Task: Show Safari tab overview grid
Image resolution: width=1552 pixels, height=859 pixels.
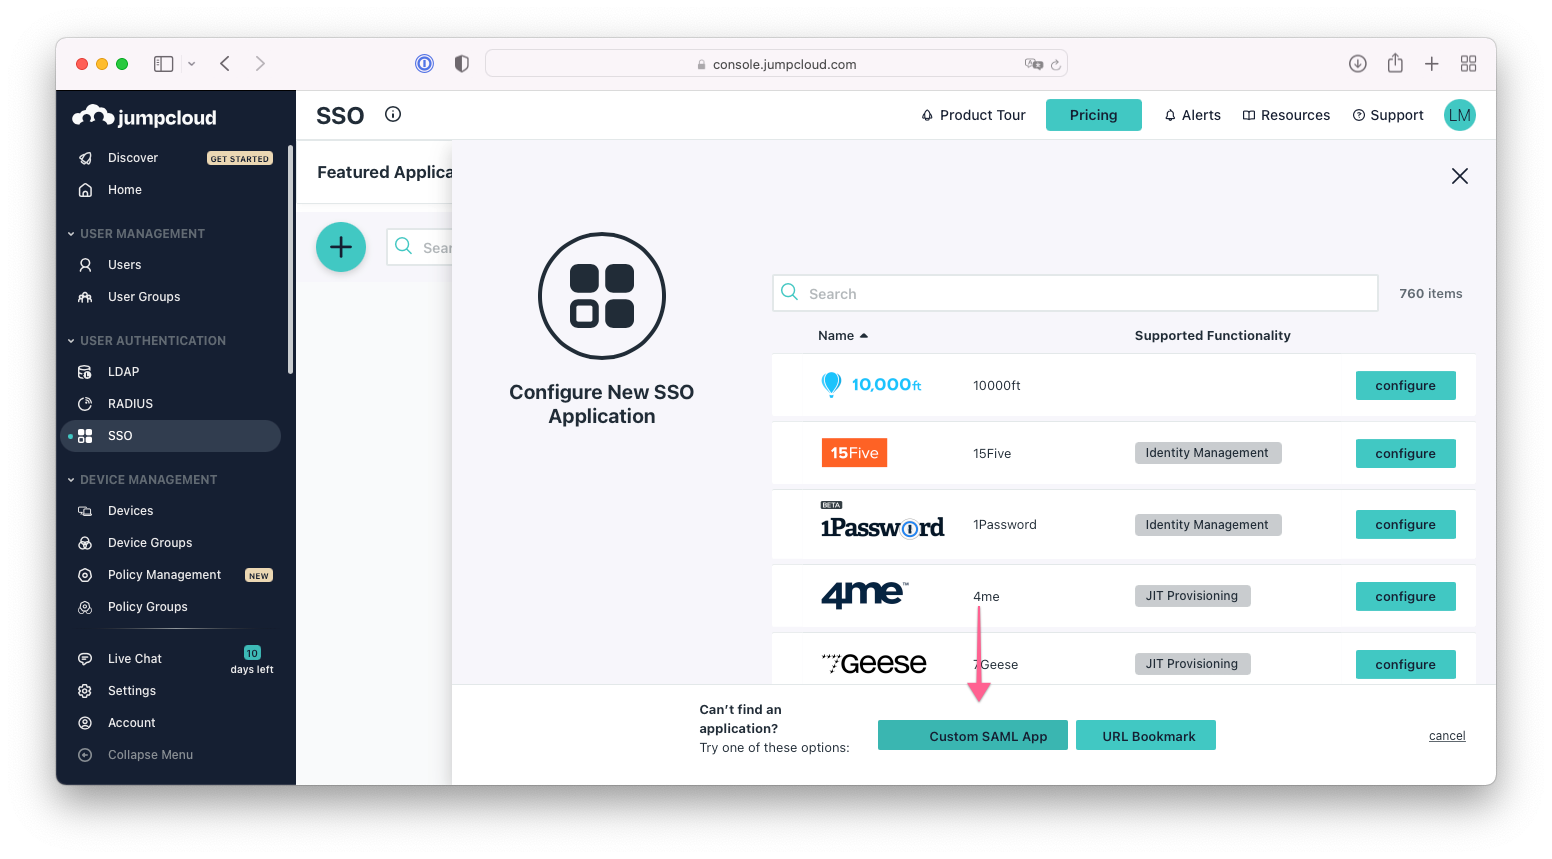Action: pyautogui.click(x=1468, y=64)
